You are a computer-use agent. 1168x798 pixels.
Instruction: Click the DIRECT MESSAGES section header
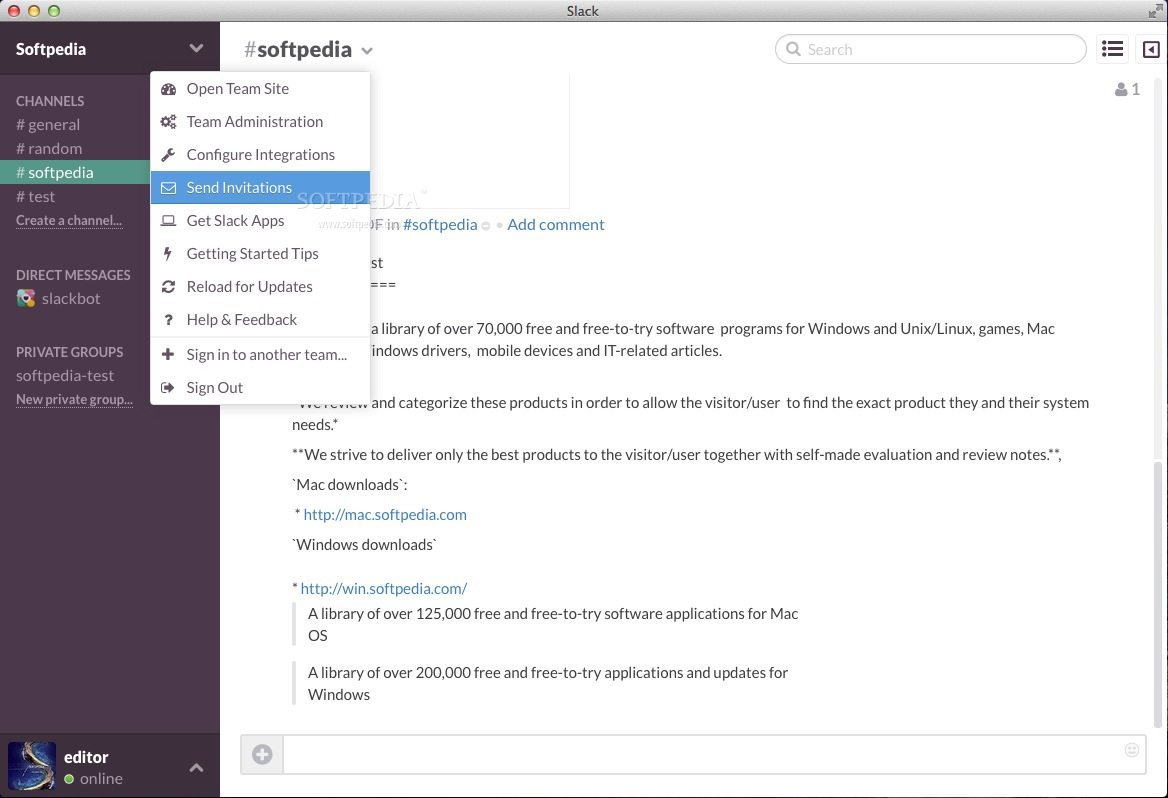tap(73, 275)
